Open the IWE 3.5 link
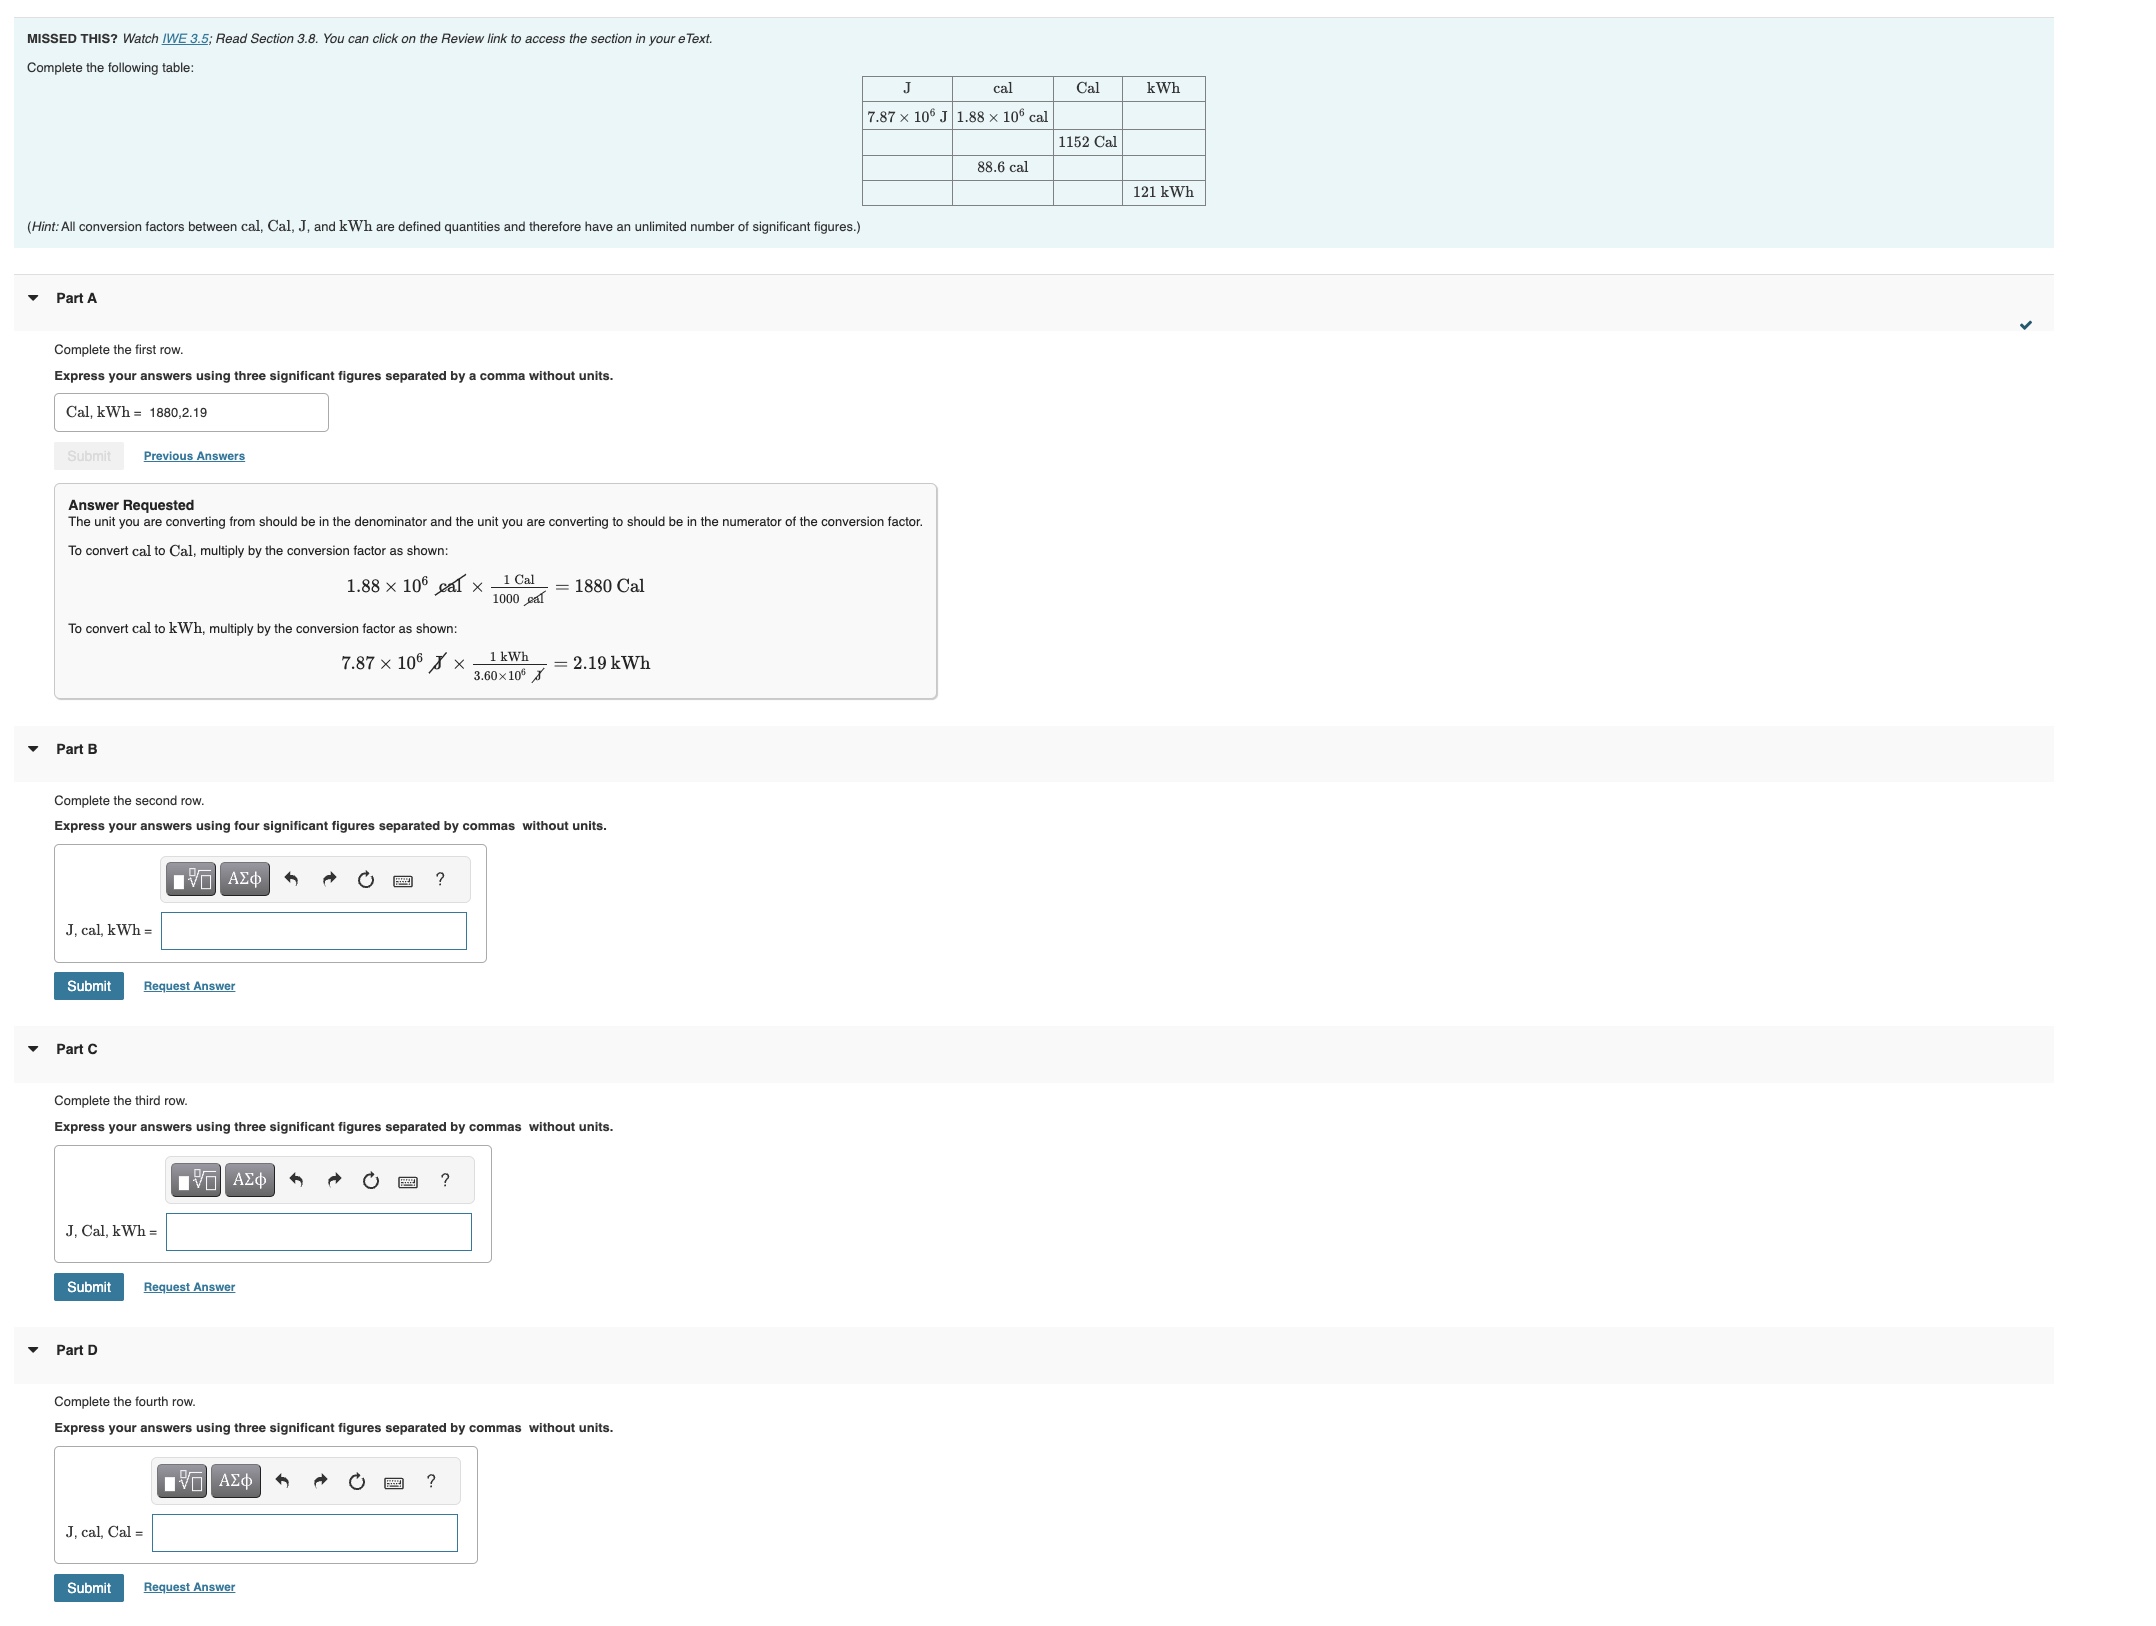The image size is (2156, 1626). coord(185,39)
